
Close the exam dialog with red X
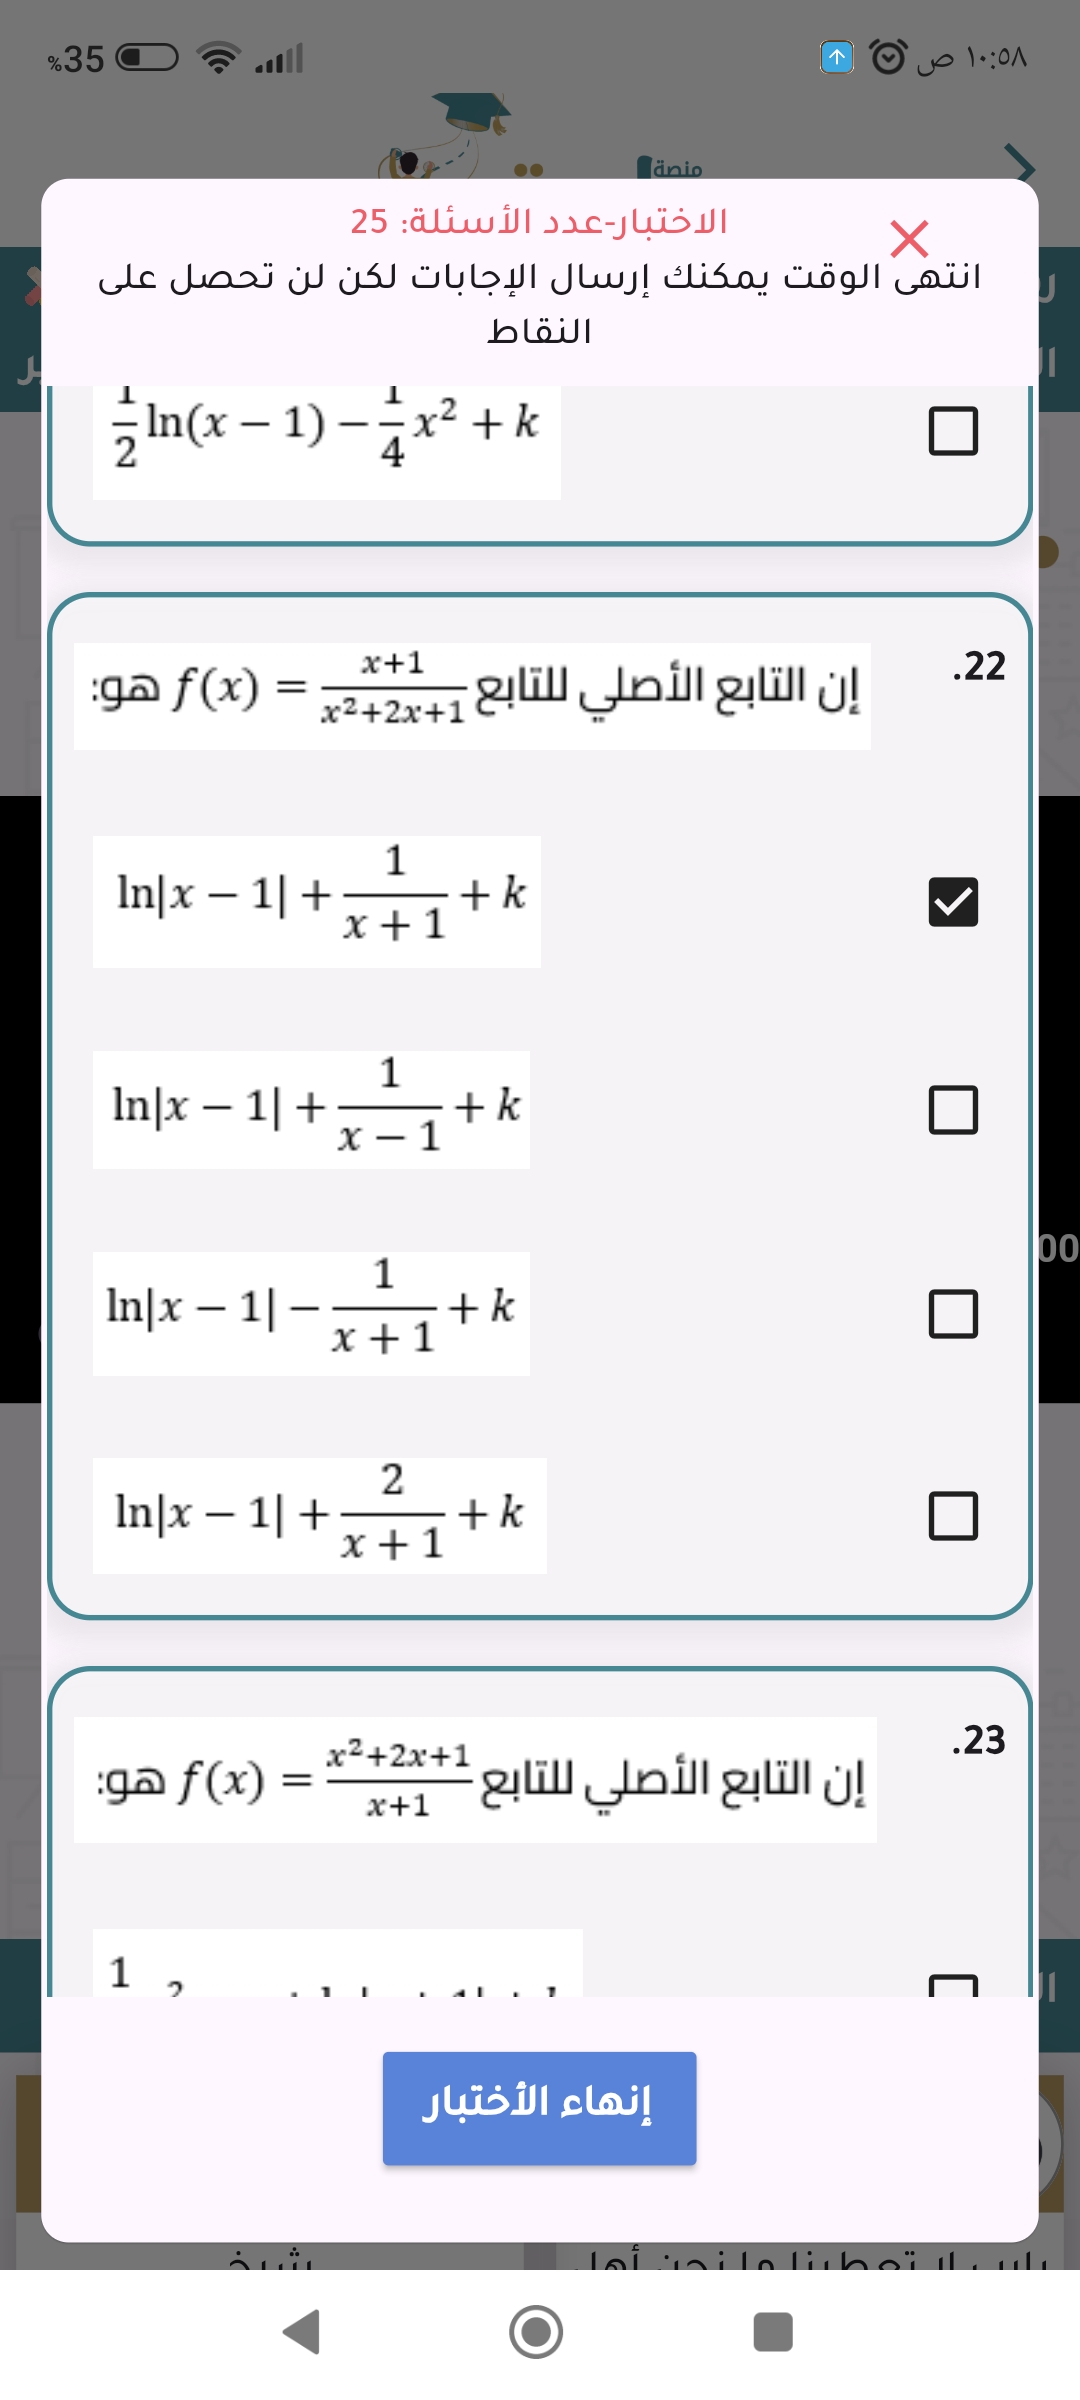(909, 239)
